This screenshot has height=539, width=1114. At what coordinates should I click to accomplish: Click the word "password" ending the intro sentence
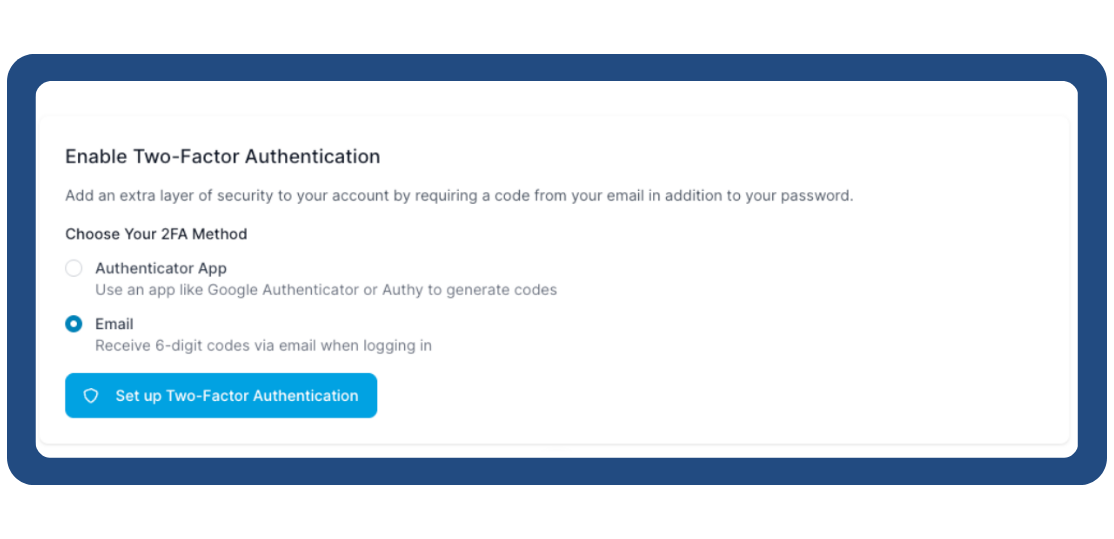tap(818, 195)
